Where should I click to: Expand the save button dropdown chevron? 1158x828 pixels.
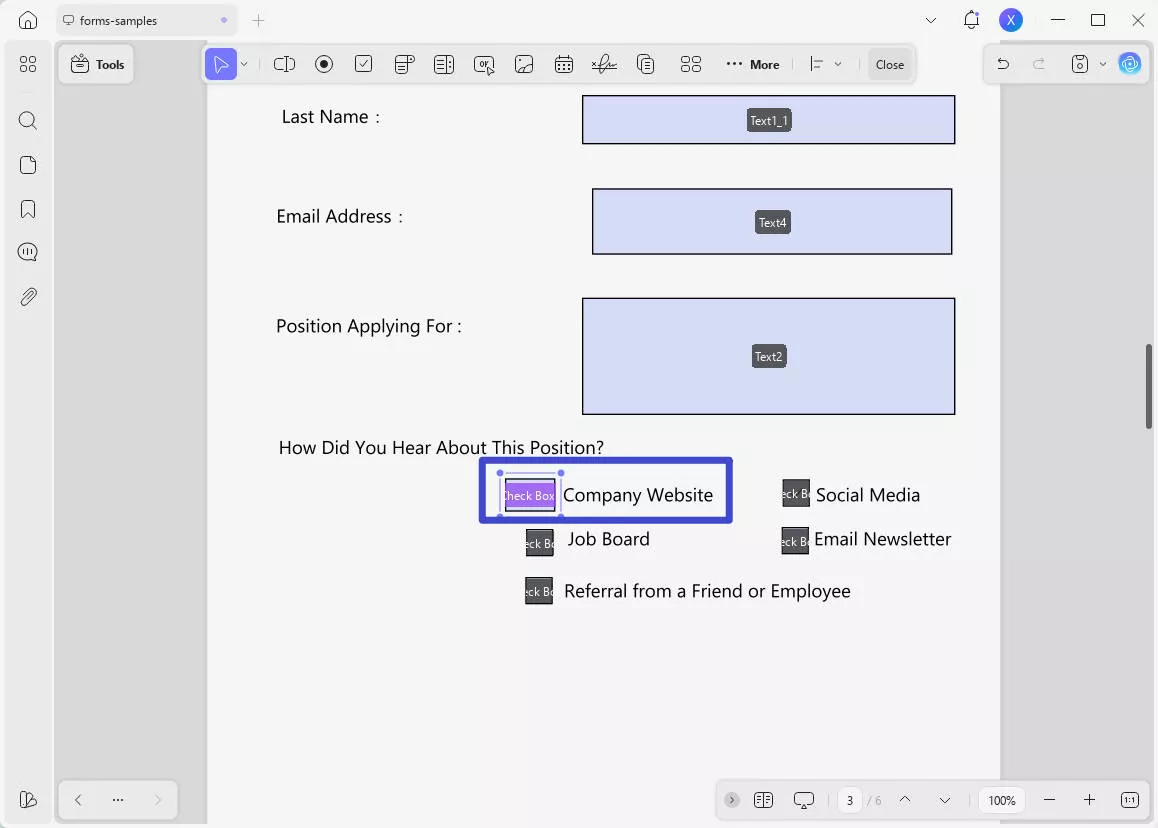click(x=1104, y=64)
